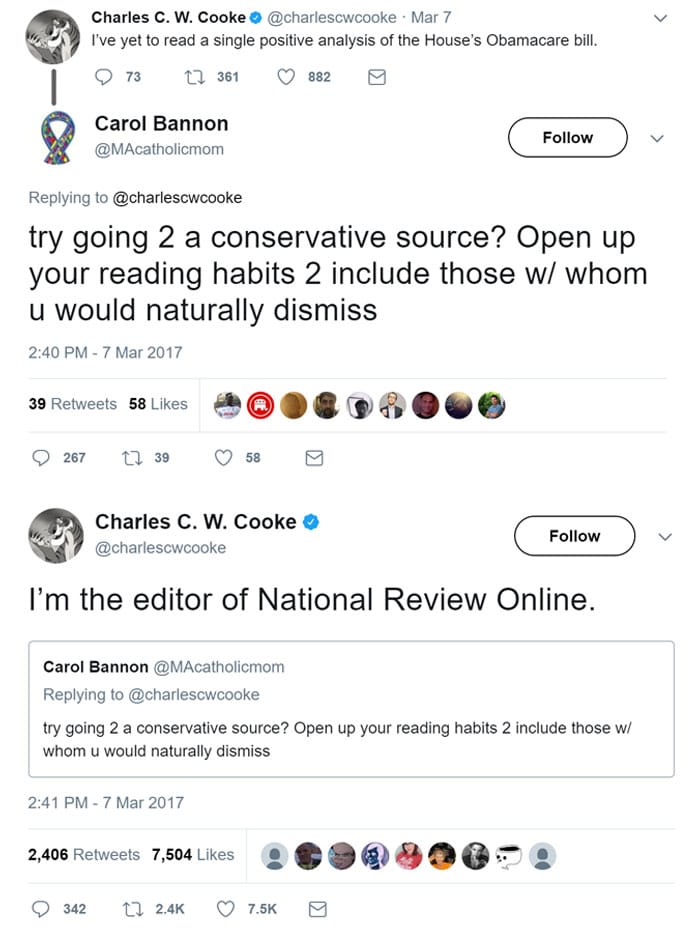Screen dimensions: 700x939
Task: View the 2,406 Retweets list
Action: [84, 855]
